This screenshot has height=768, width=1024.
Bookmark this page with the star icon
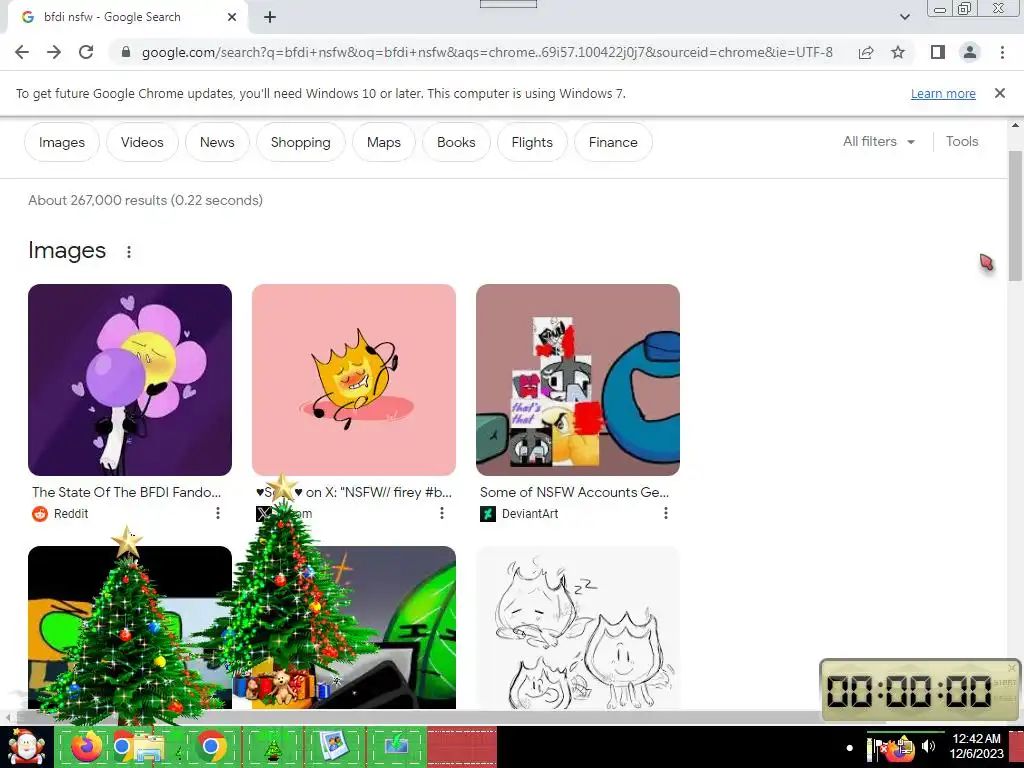[898, 52]
